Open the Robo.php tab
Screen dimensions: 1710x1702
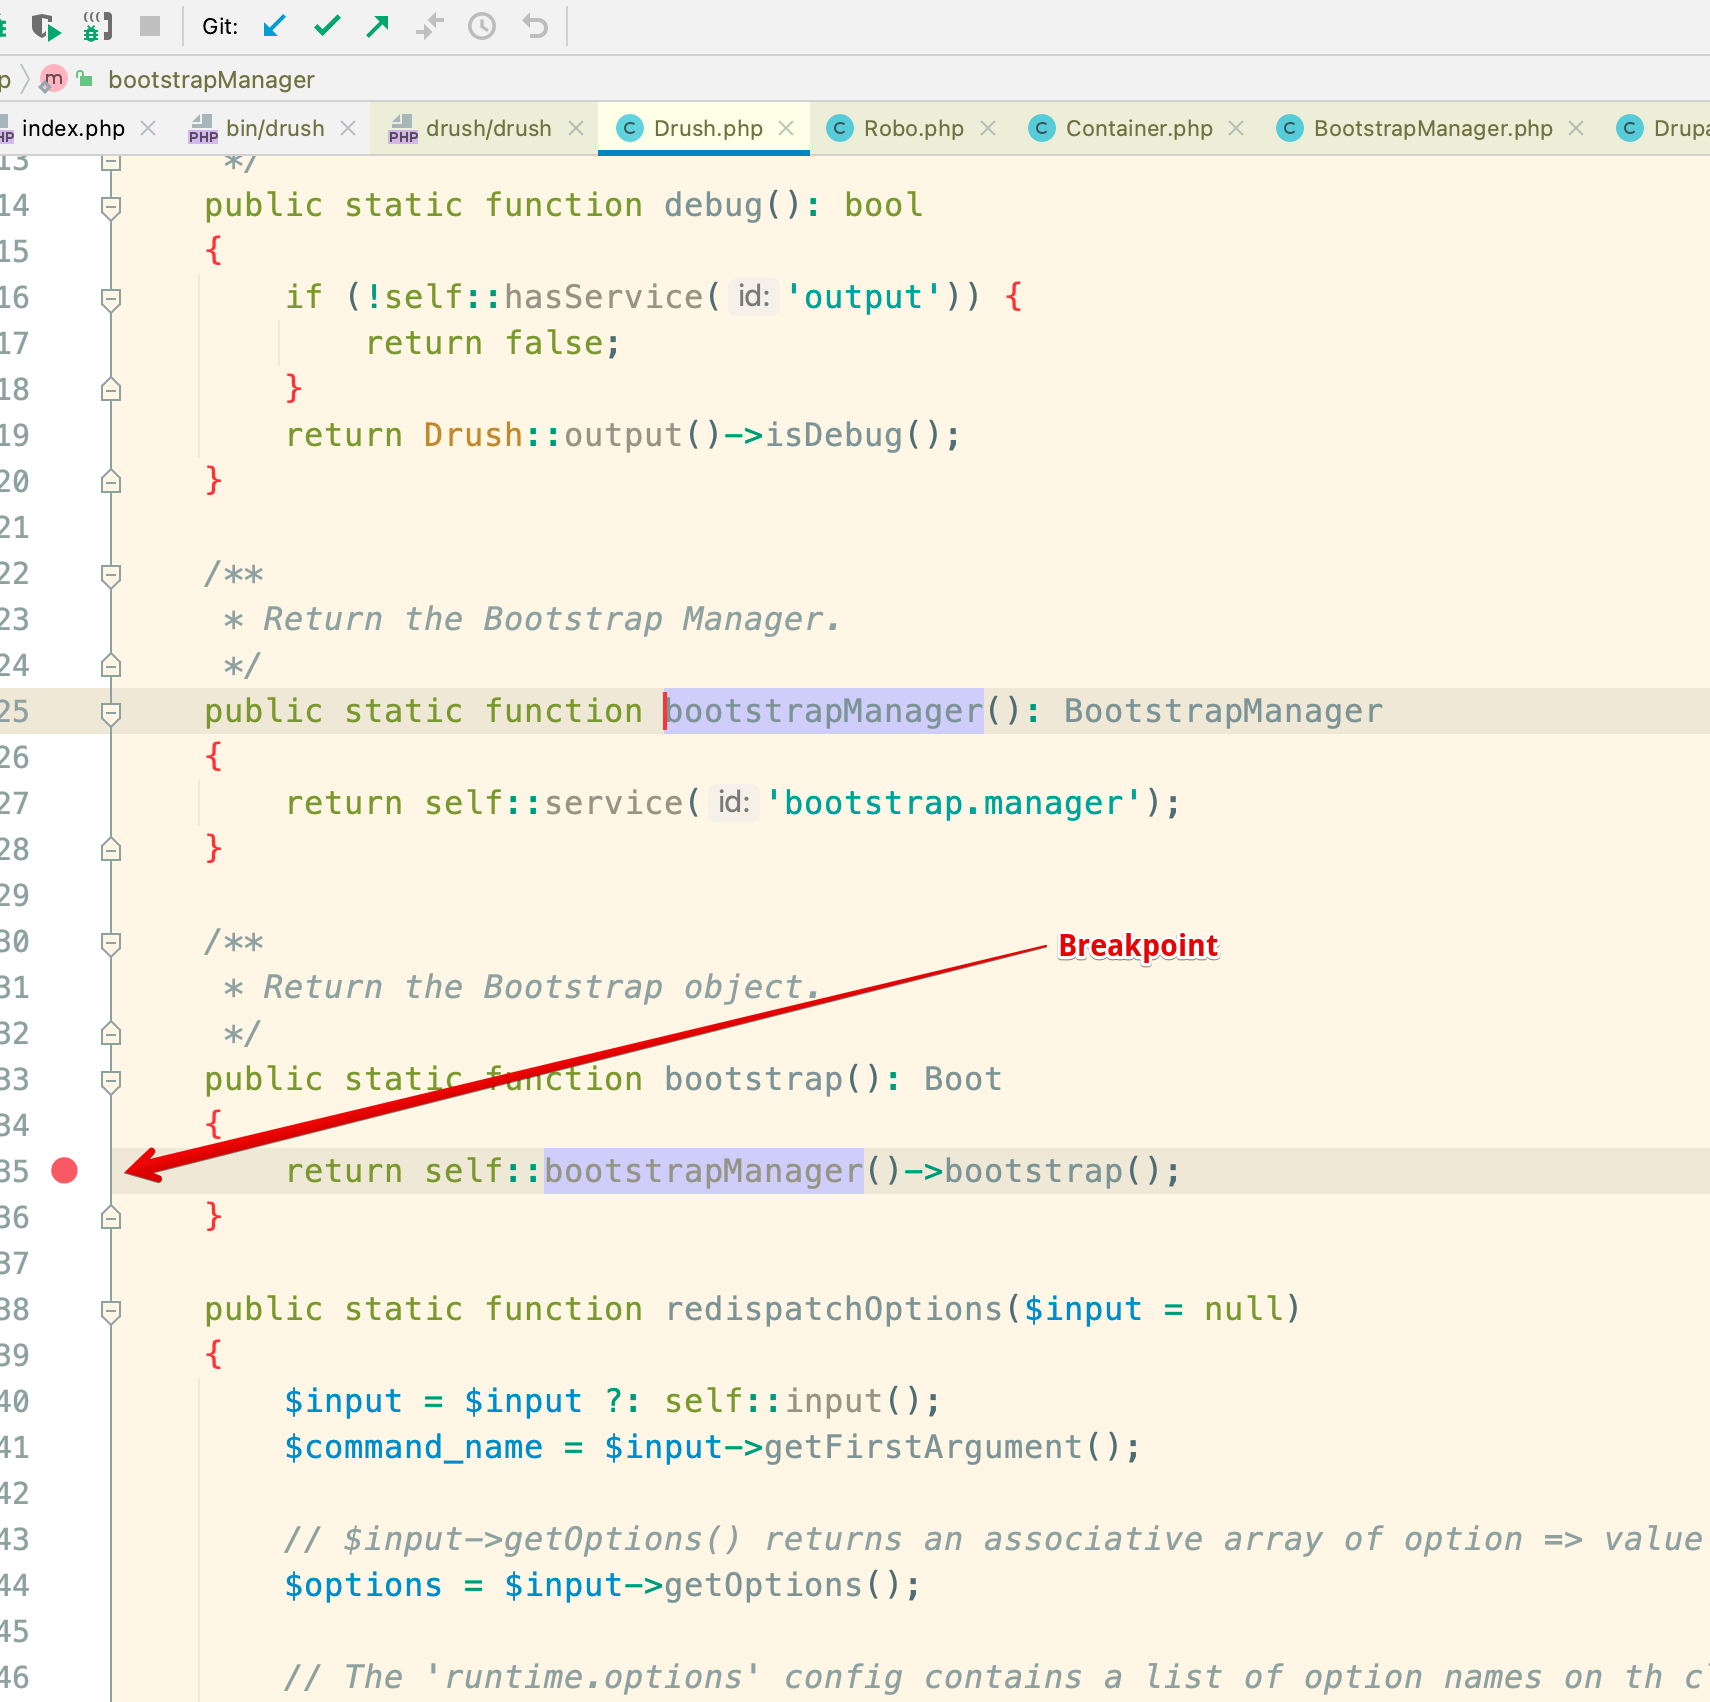pos(913,128)
